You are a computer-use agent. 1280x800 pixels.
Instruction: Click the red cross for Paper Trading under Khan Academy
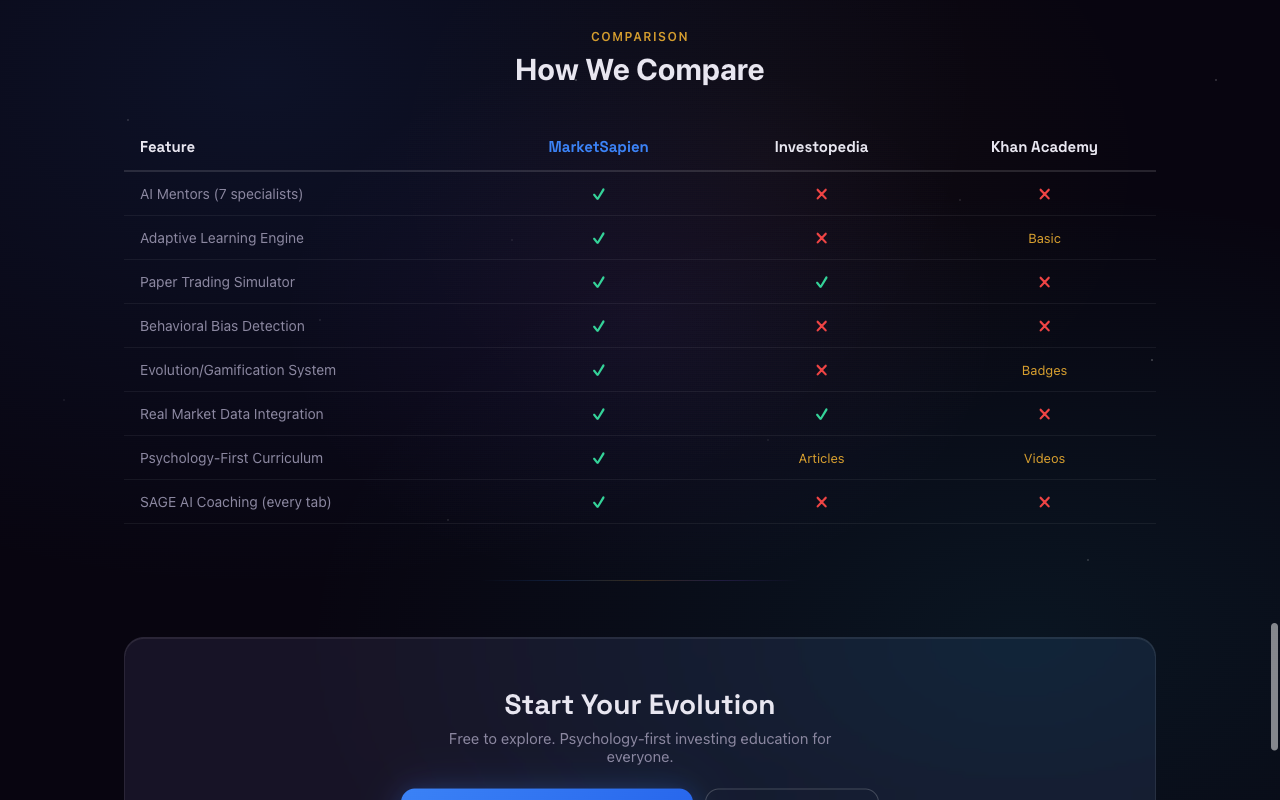click(x=1044, y=282)
